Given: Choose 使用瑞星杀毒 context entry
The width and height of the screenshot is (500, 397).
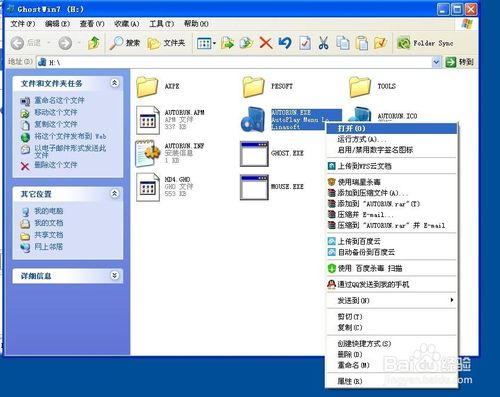Looking at the screenshot, I should [x=391, y=182].
